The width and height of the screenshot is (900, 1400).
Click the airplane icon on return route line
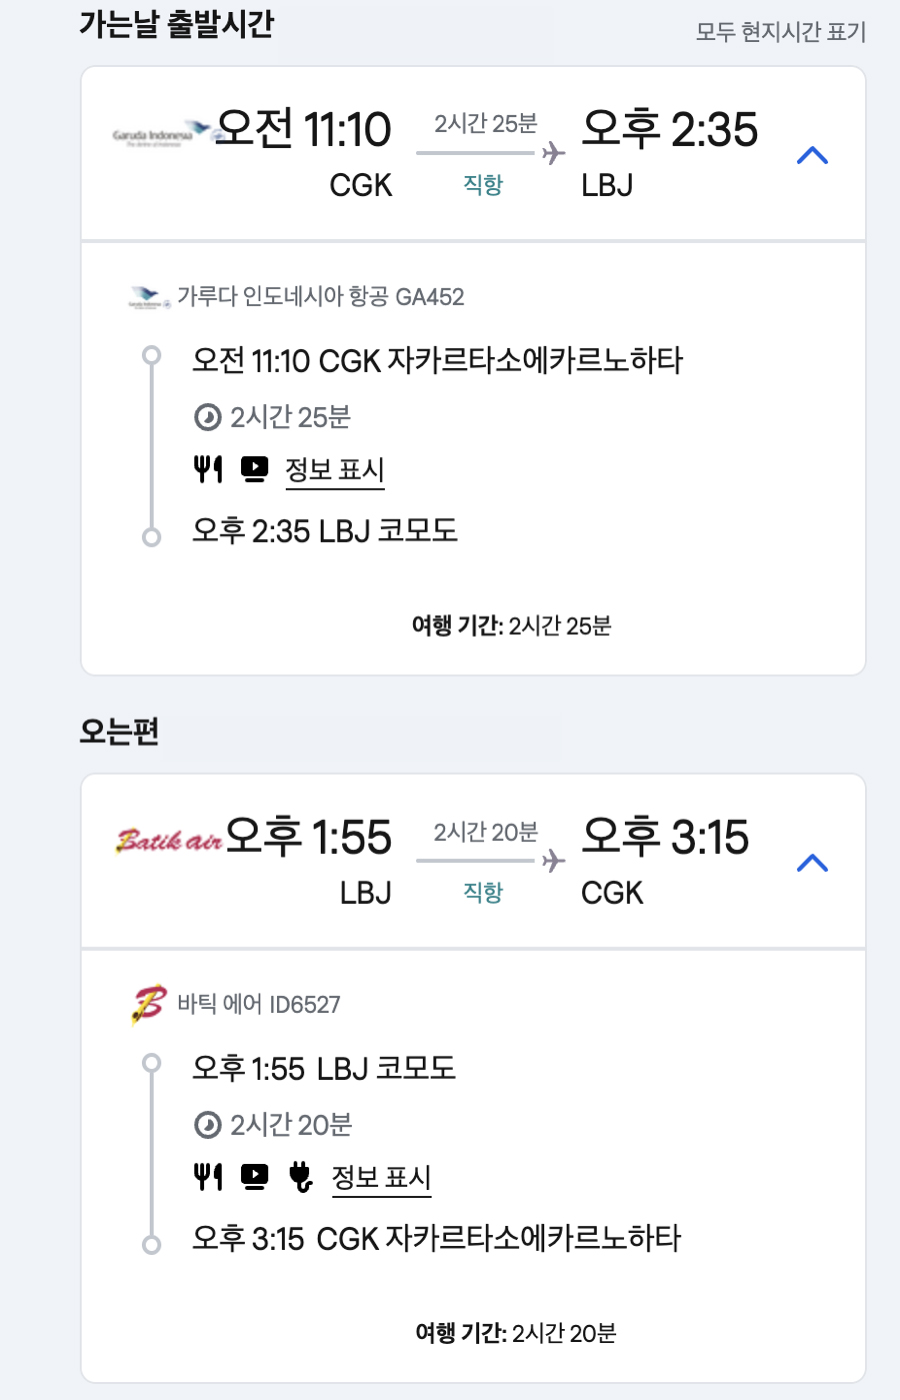tap(553, 861)
